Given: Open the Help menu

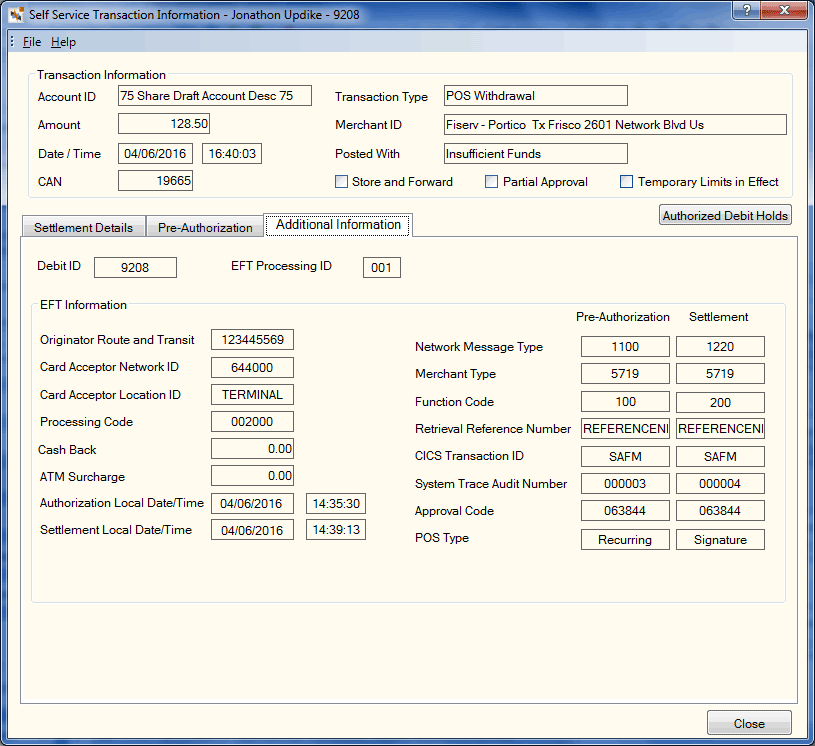Looking at the screenshot, I should click(x=63, y=42).
